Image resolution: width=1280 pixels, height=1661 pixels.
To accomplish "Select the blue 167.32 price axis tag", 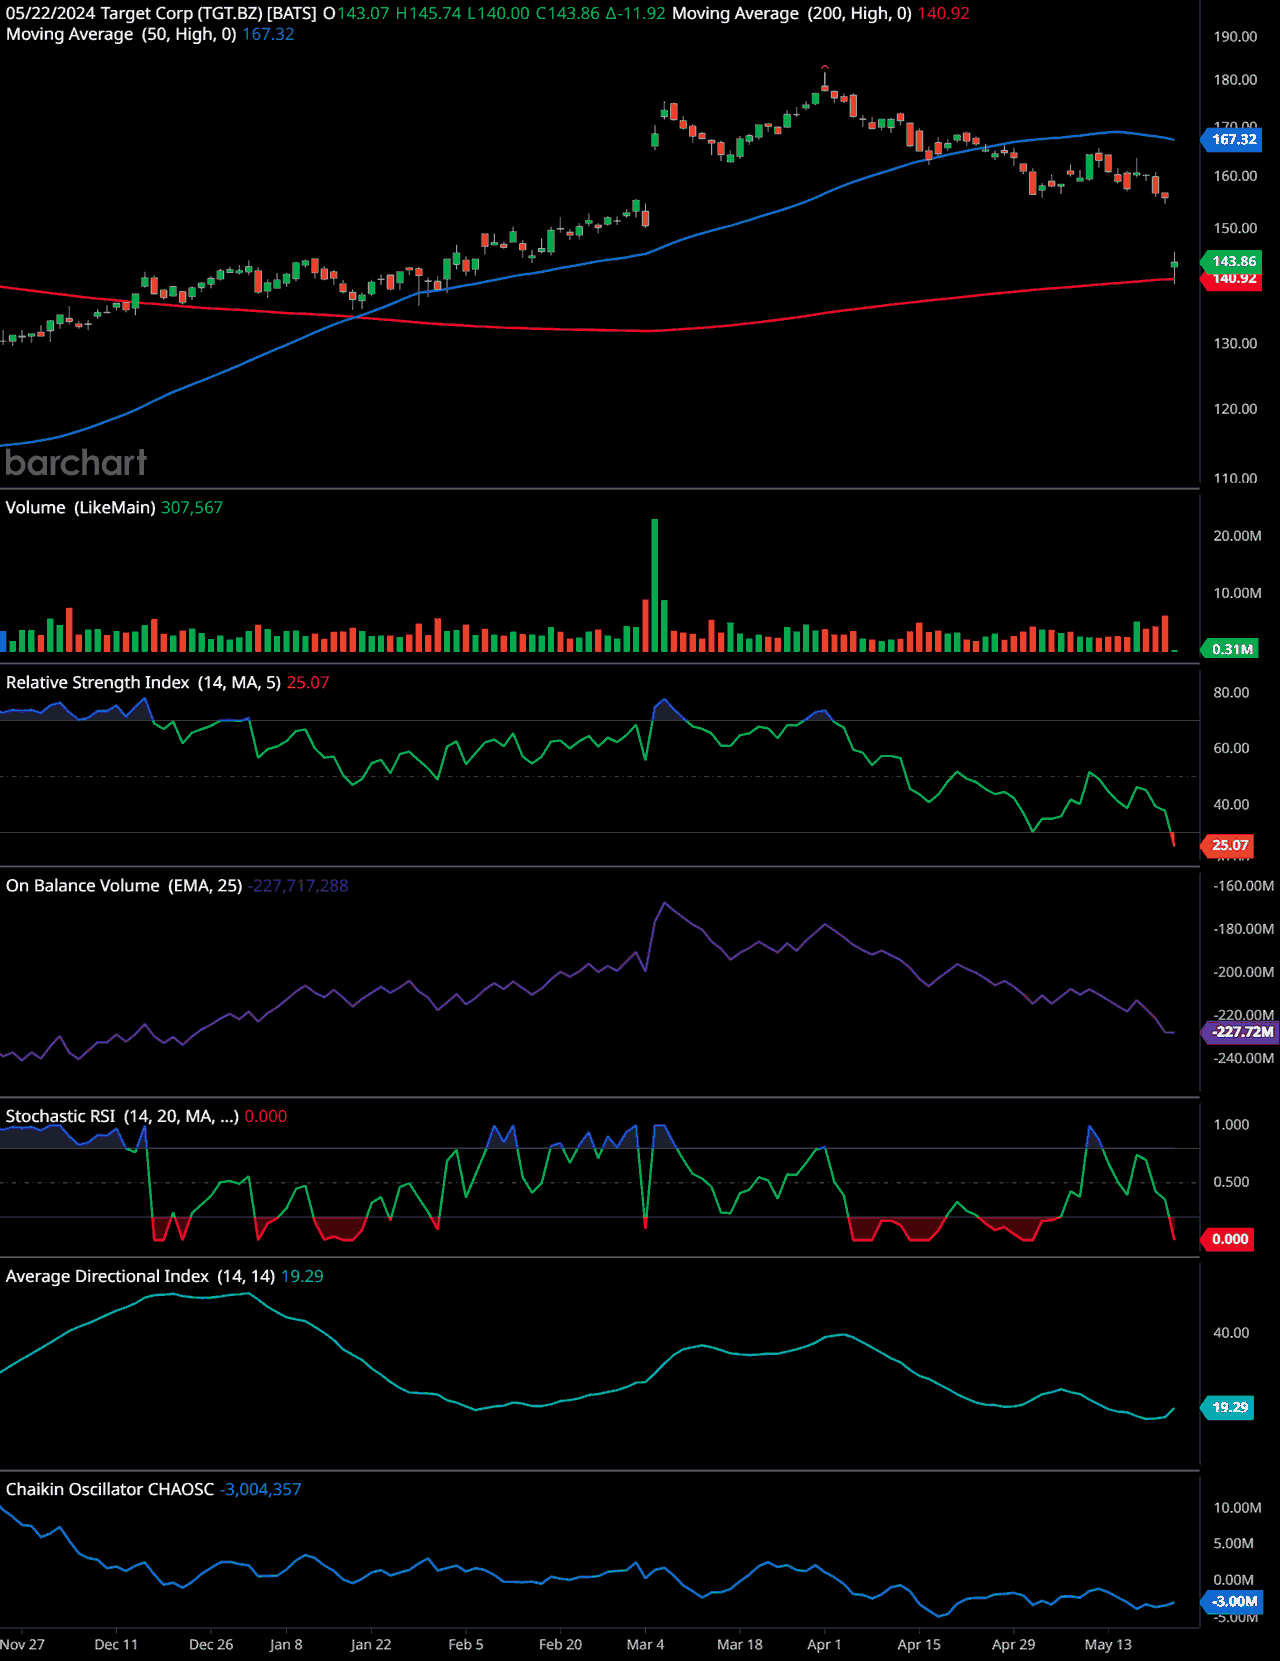I will click(1233, 139).
